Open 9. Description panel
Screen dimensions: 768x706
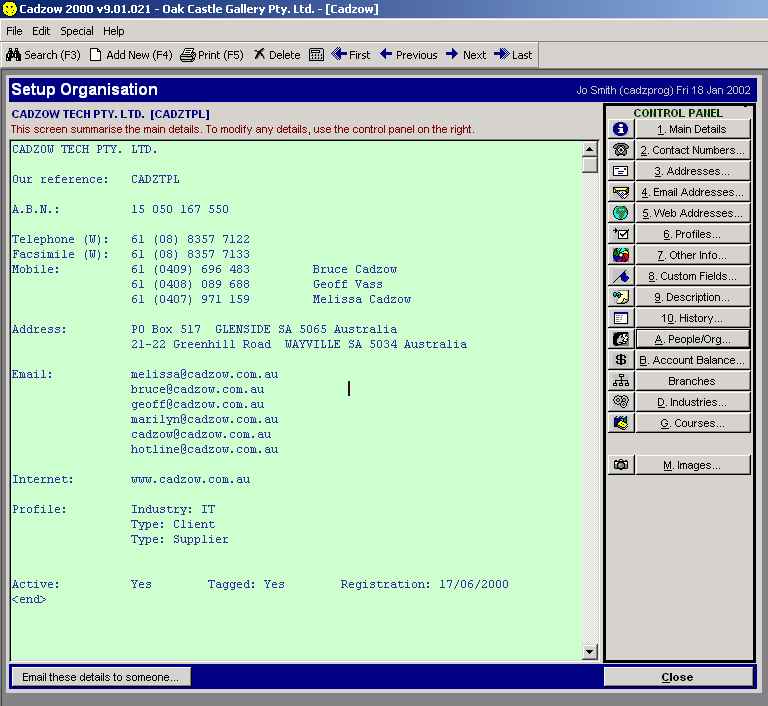692,297
